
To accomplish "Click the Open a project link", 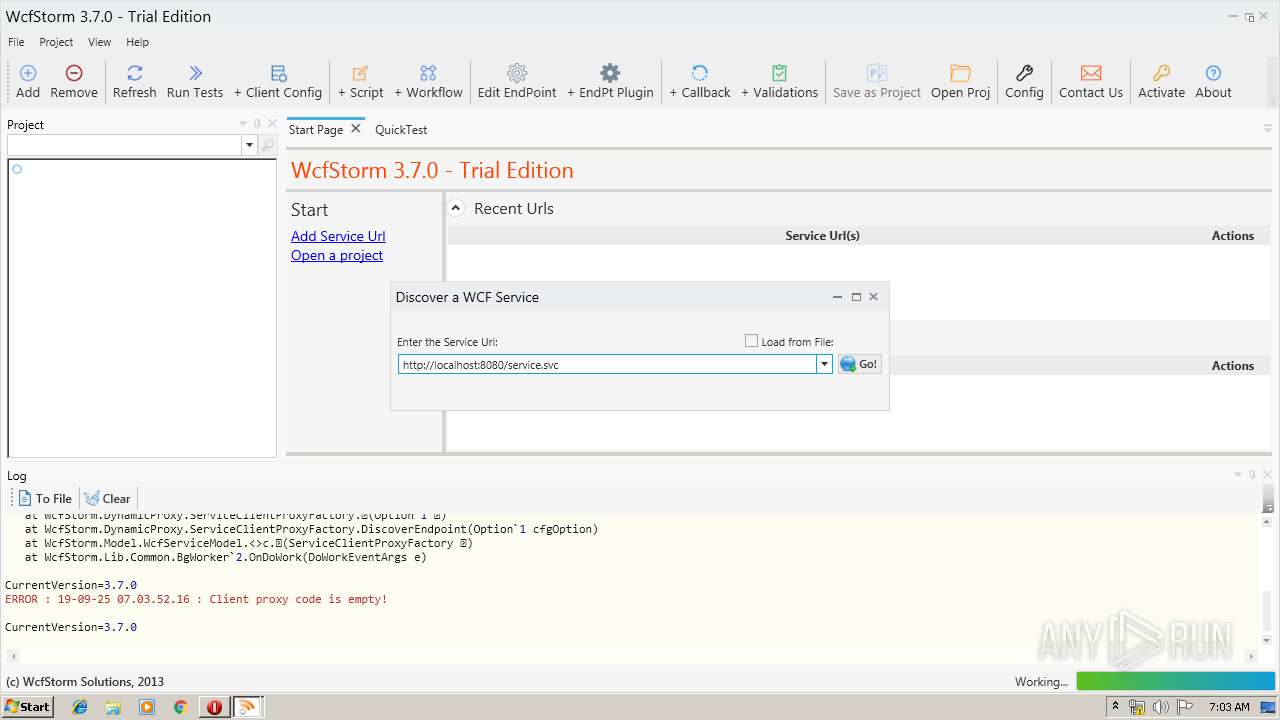I will click(x=337, y=255).
